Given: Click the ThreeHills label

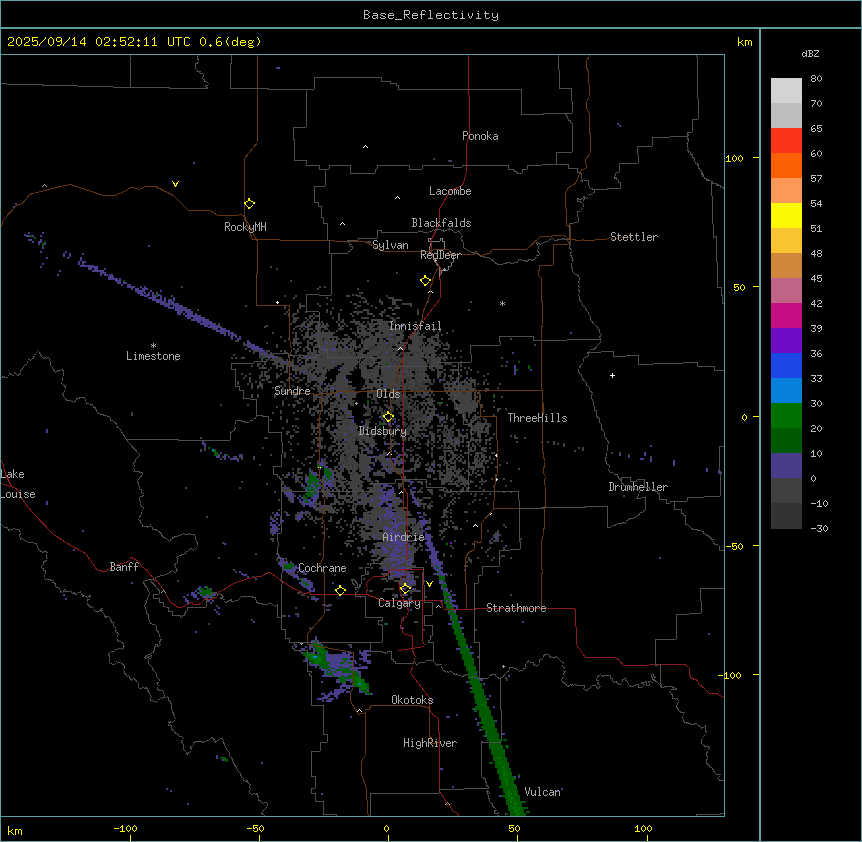Looking at the screenshot, I should (x=537, y=418).
